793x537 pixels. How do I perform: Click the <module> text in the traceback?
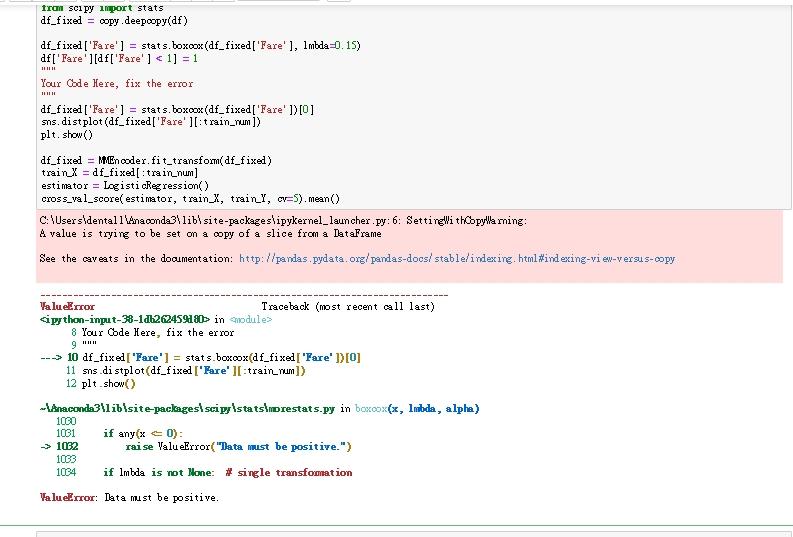(251, 320)
